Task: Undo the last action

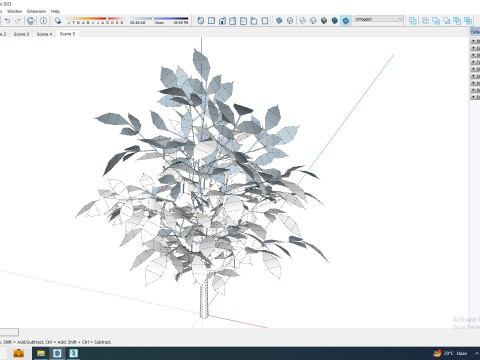Action: (x=7, y=21)
